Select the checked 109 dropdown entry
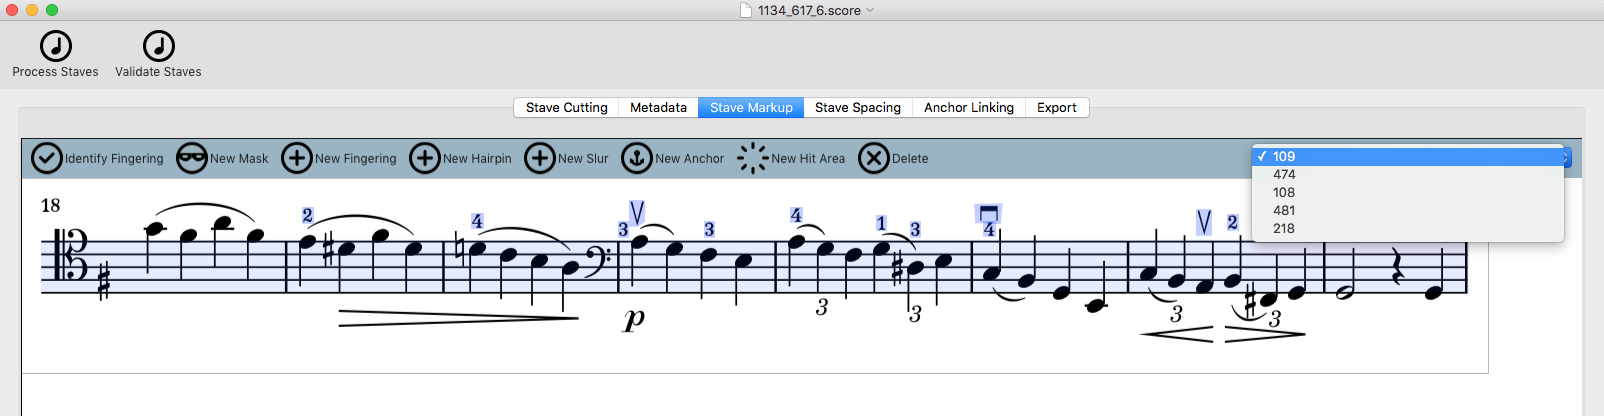This screenshot has height=416, width=1604. click(1284, 156)
